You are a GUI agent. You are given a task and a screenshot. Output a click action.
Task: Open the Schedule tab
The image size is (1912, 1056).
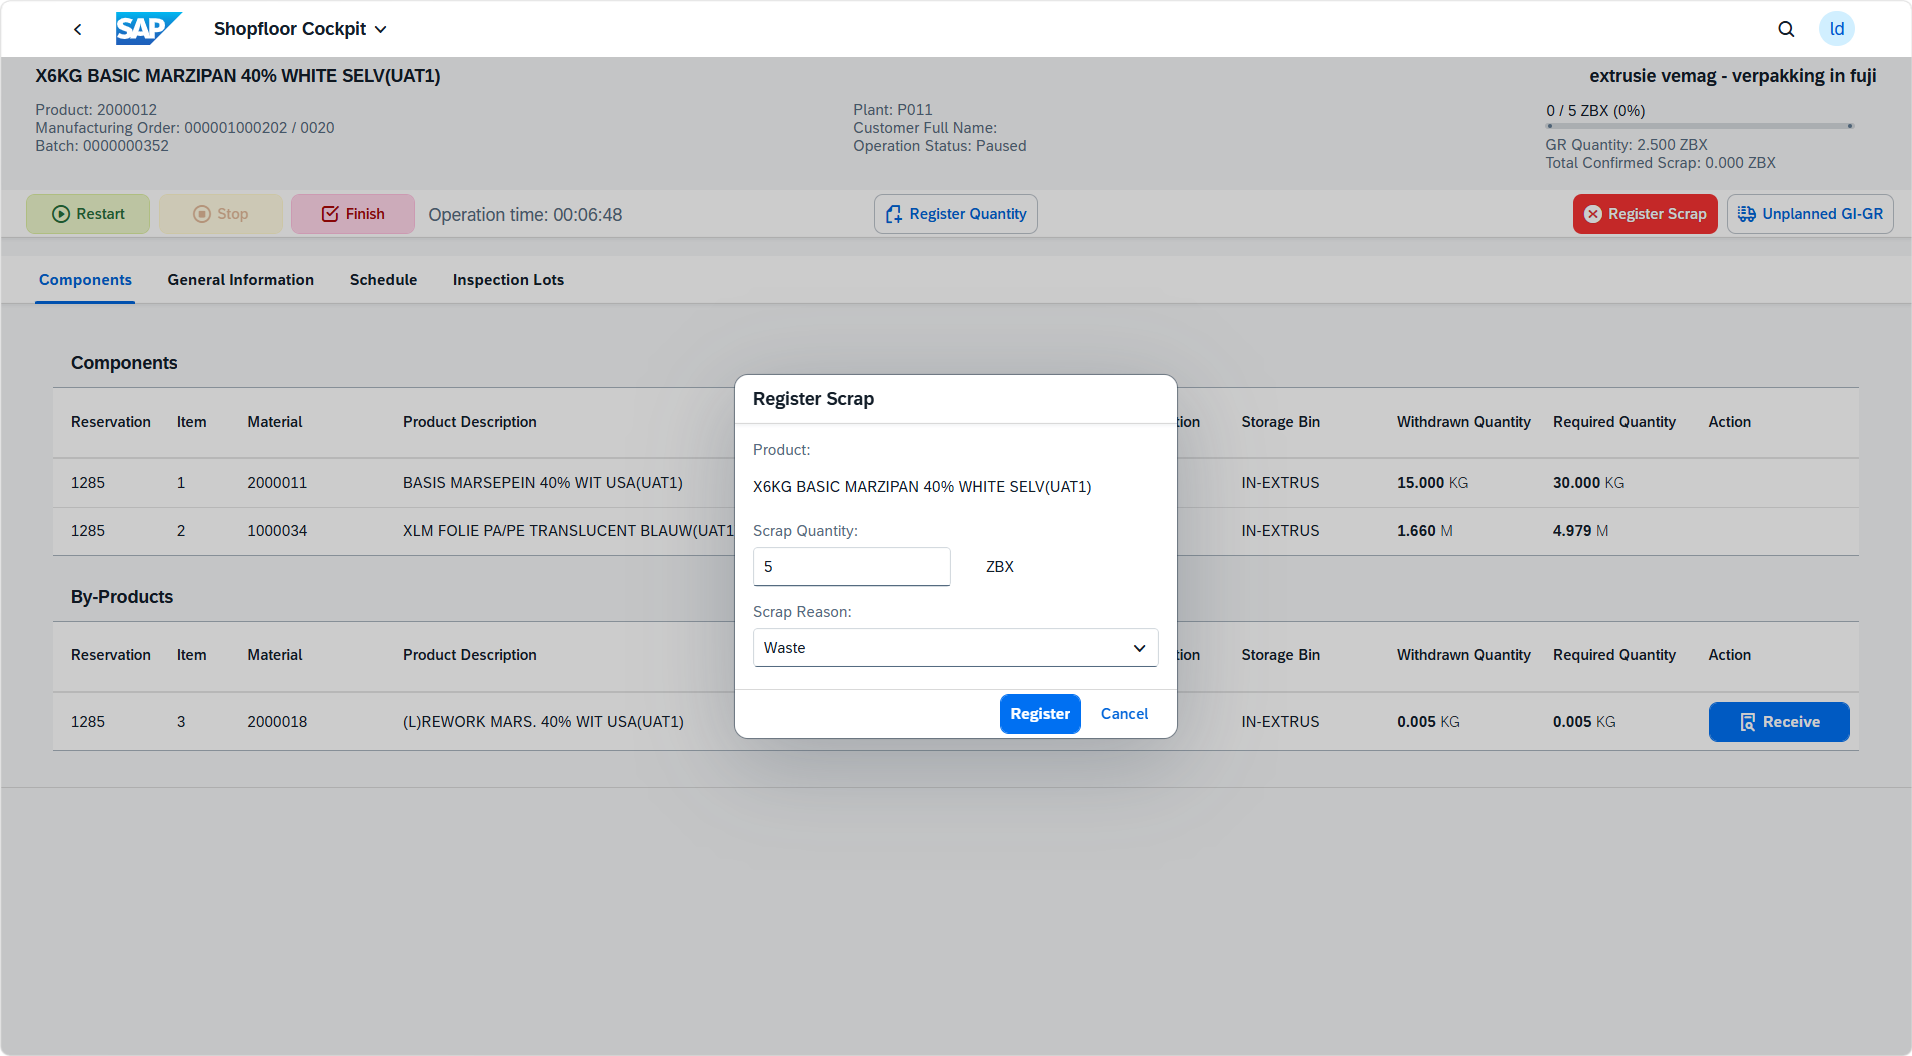coord(384,280)
